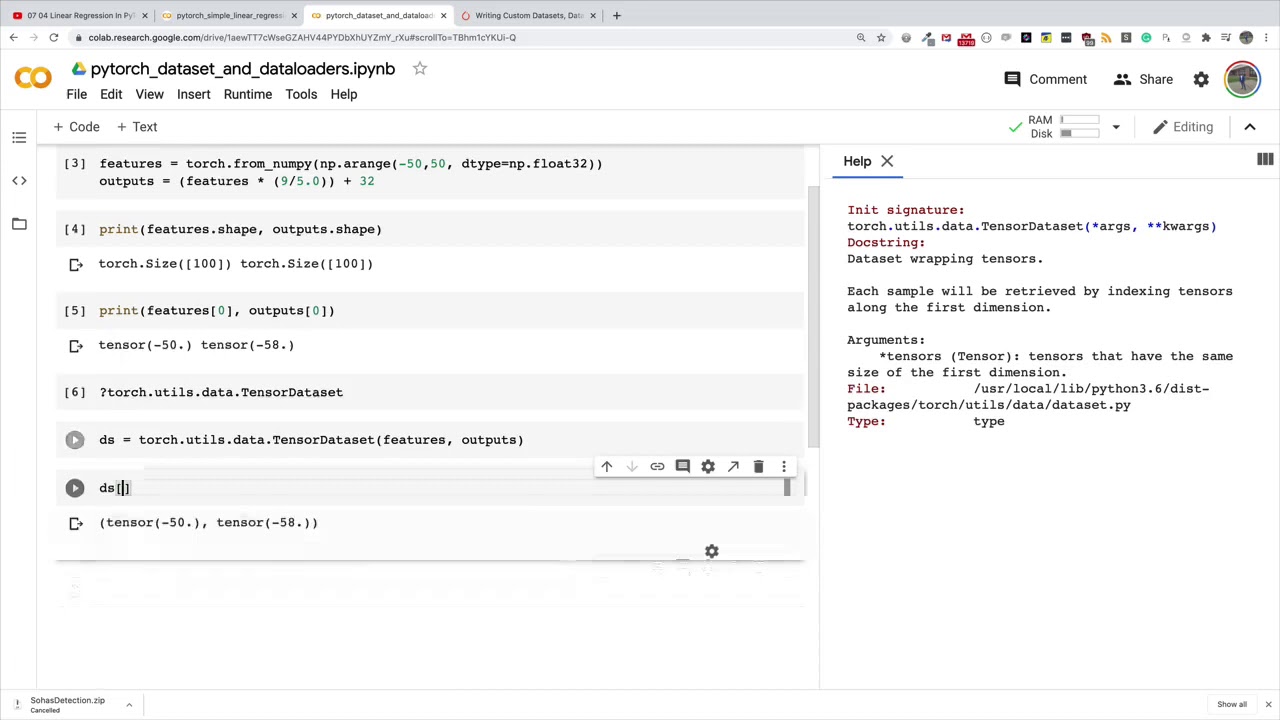Click the print(features[0], outputs[0]) cell
Viewport: 1280px width, 720px height.
[430, 311]
